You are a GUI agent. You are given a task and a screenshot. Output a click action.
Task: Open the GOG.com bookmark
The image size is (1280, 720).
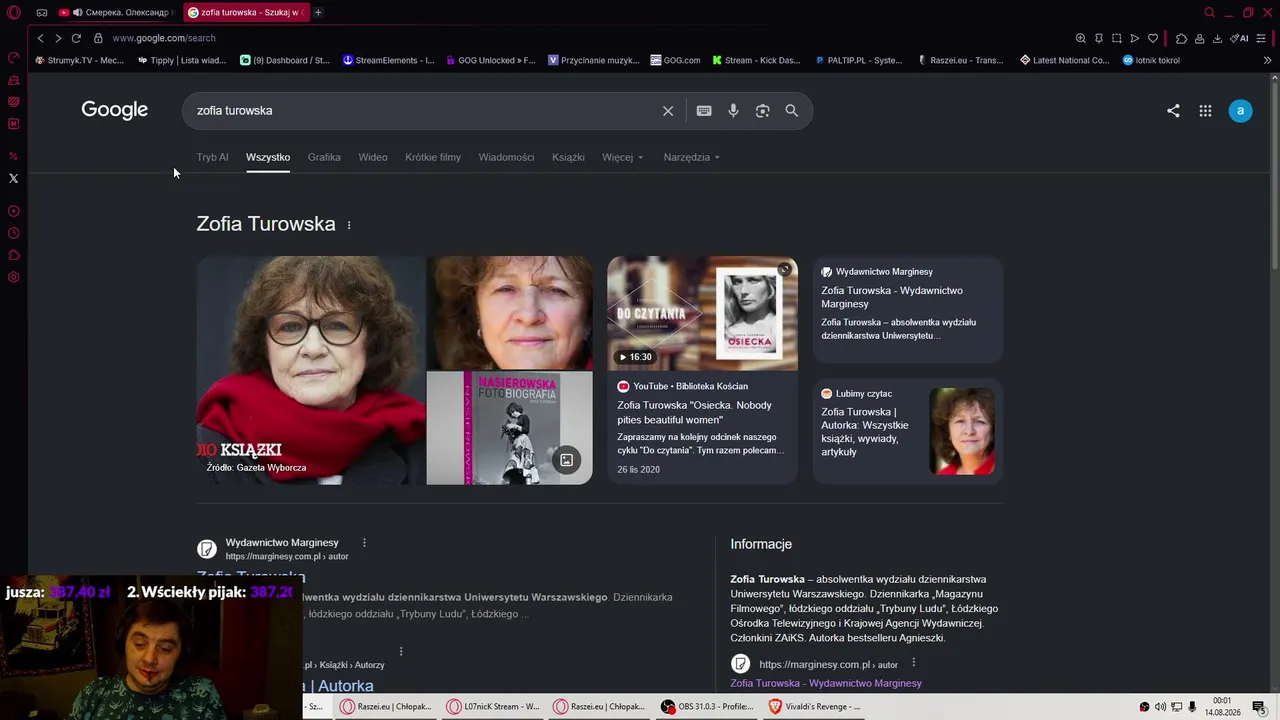click(x=675, y=60)
